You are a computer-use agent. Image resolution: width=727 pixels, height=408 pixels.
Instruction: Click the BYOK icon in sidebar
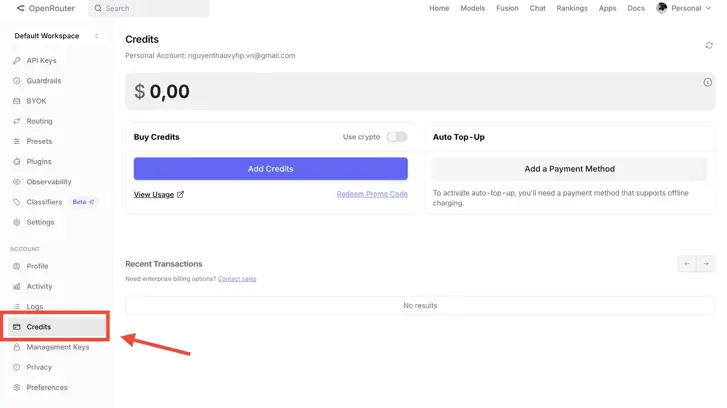click(17, 101)
